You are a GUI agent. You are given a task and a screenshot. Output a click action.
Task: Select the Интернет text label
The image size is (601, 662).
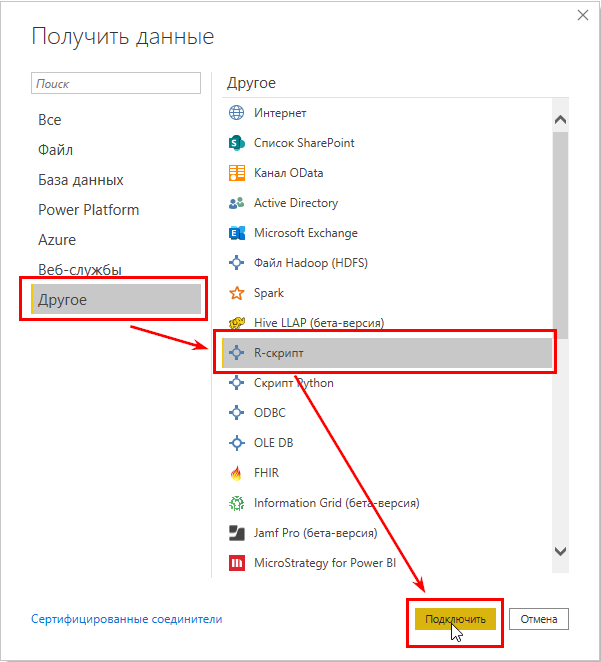coord(280,113)
